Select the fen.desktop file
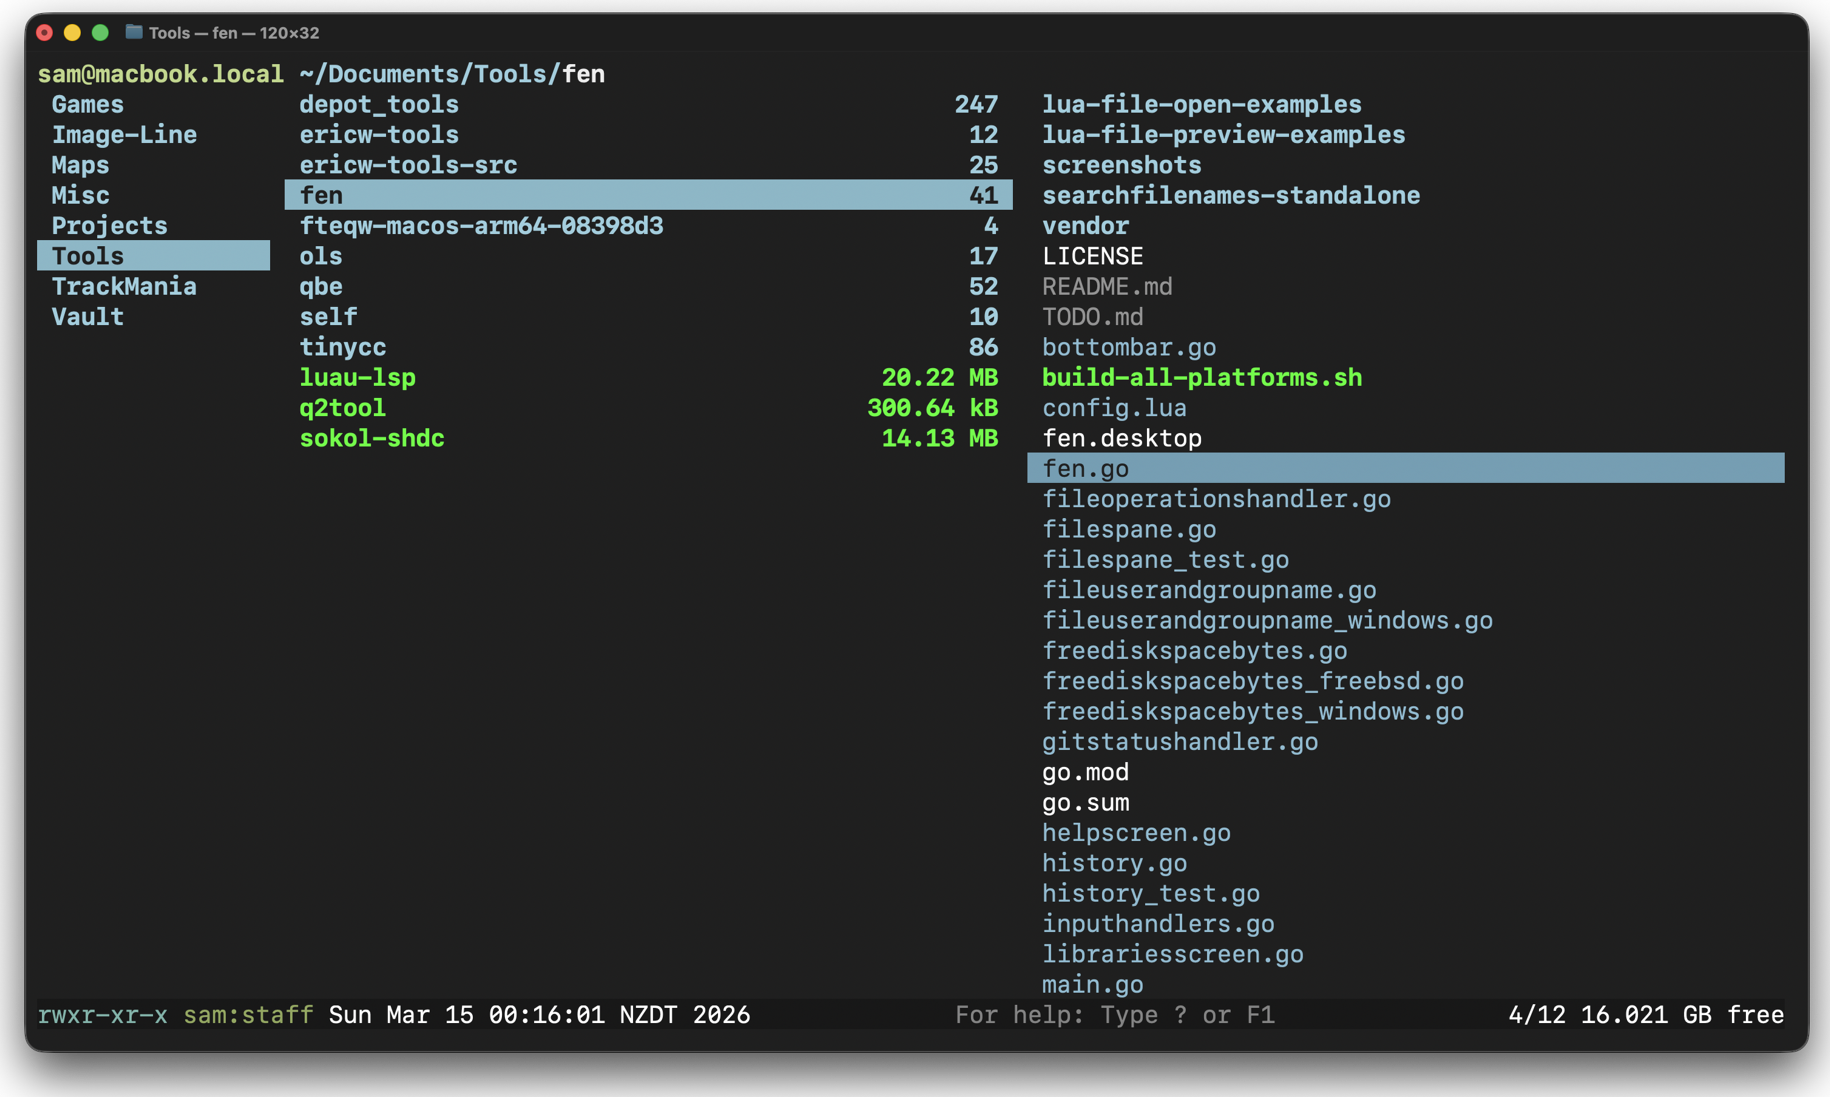This screenshot has width=1830, height=1097. (1122, 438)
